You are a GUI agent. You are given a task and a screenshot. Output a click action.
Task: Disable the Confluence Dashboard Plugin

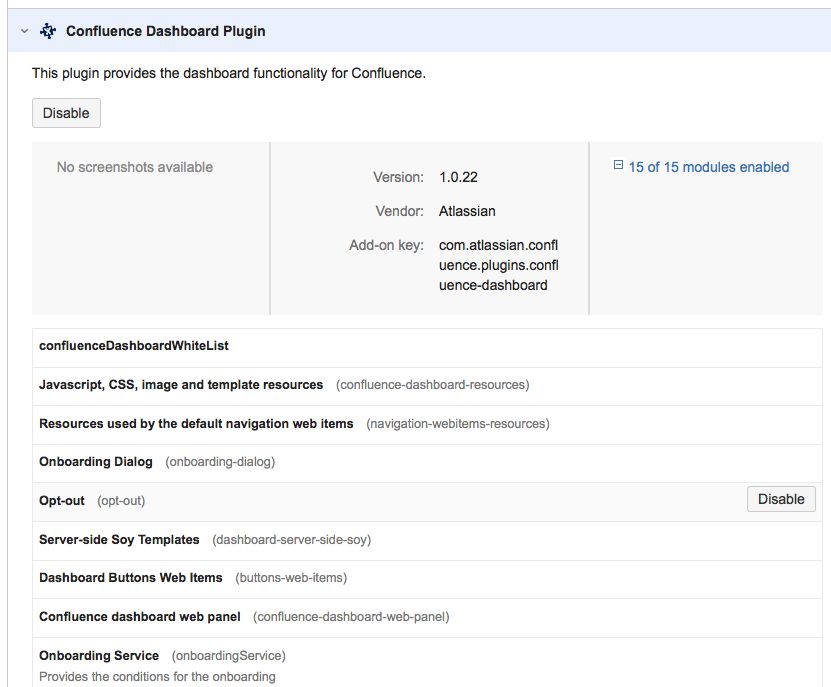66,113
